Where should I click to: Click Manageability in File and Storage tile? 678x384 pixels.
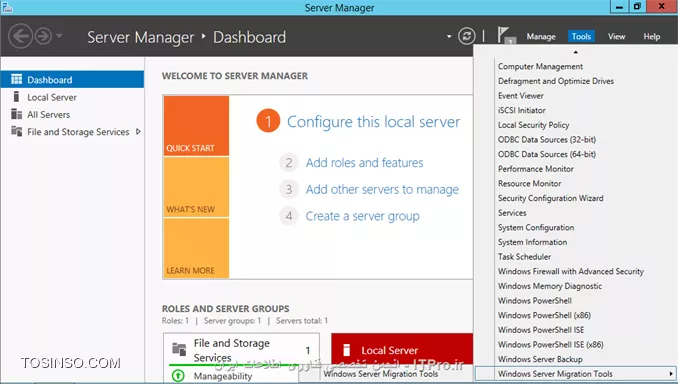pyautogui.click(x=223, y=376)
